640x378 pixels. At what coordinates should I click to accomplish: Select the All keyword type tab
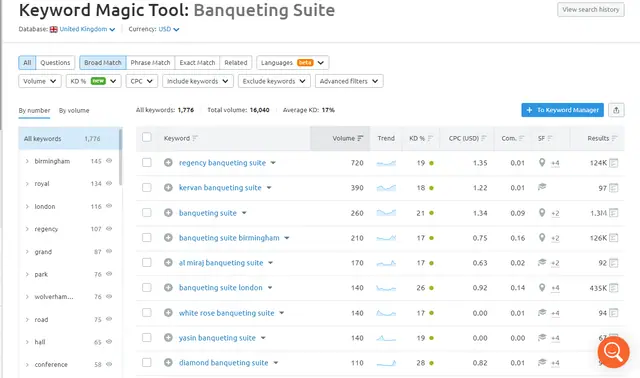[x=27, y=62]
